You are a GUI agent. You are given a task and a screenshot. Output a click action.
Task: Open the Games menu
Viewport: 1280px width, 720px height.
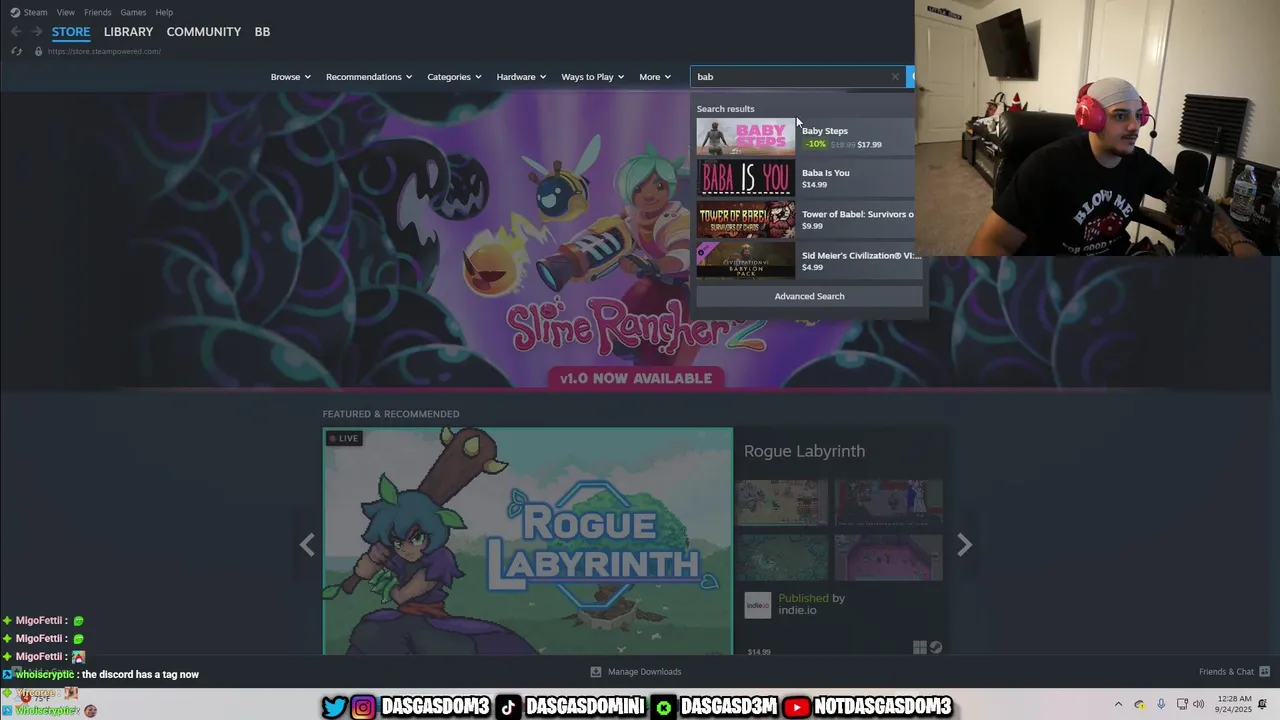(133, 12)
